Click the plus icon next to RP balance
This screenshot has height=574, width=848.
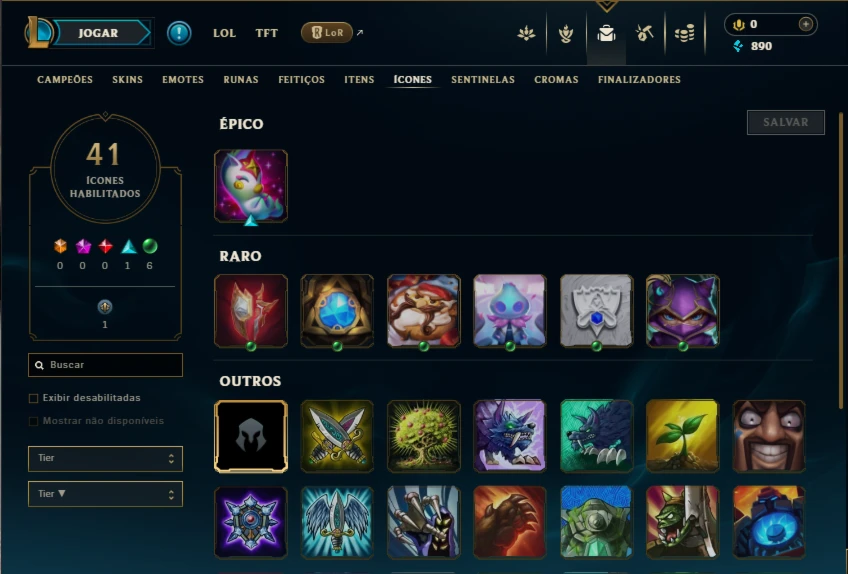click(x=806, y=24)
